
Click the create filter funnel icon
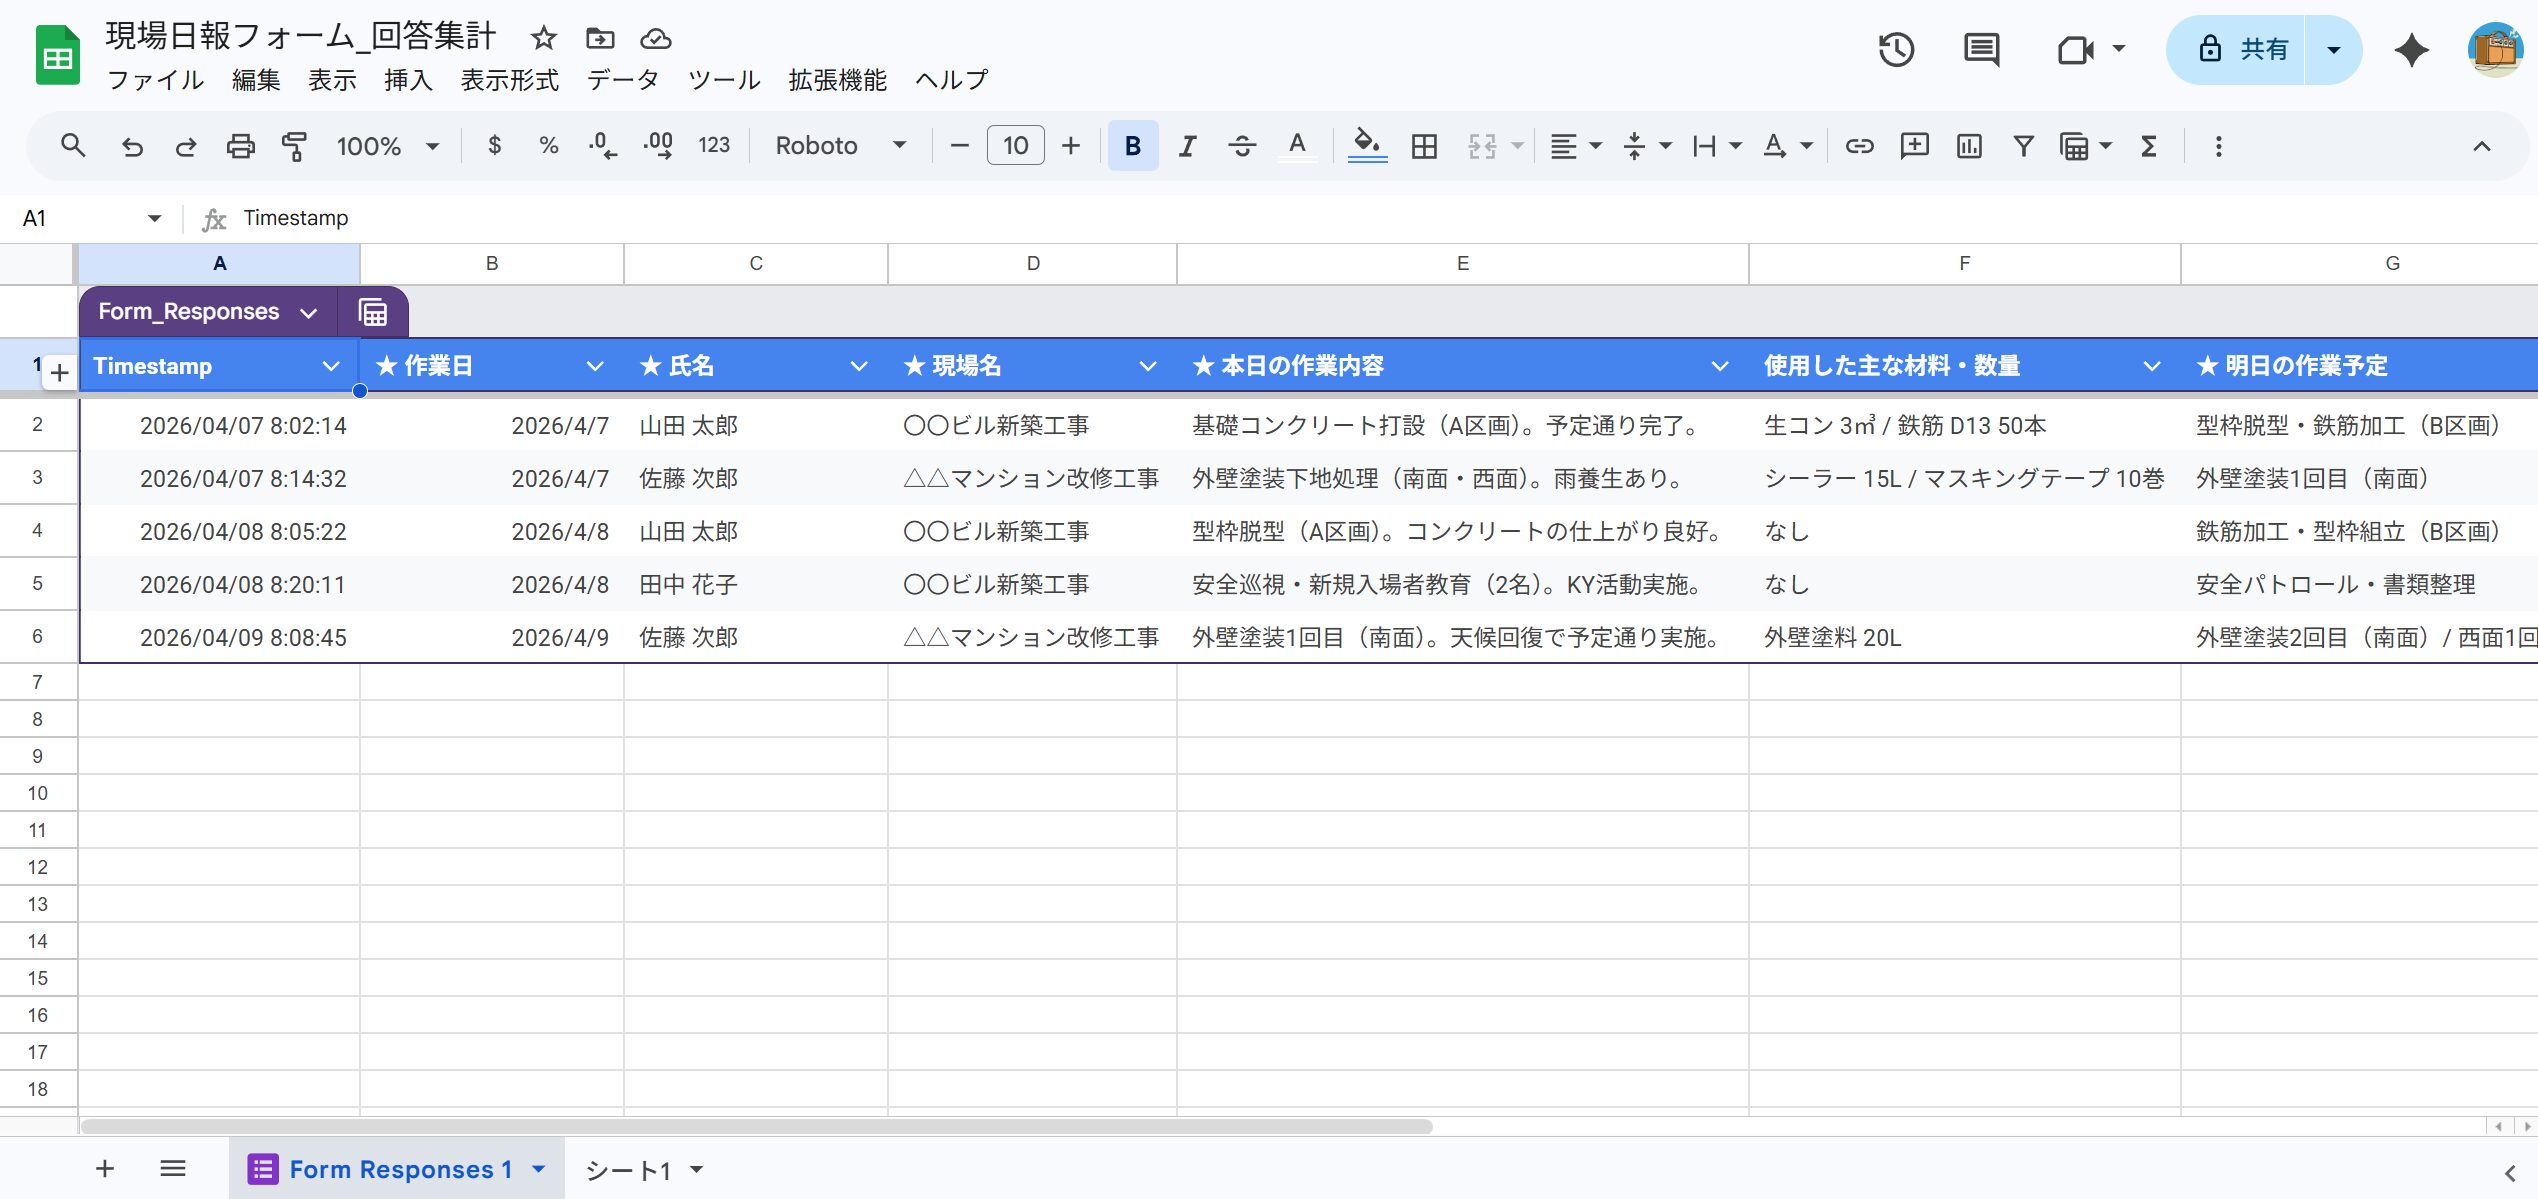[2023, 146]
